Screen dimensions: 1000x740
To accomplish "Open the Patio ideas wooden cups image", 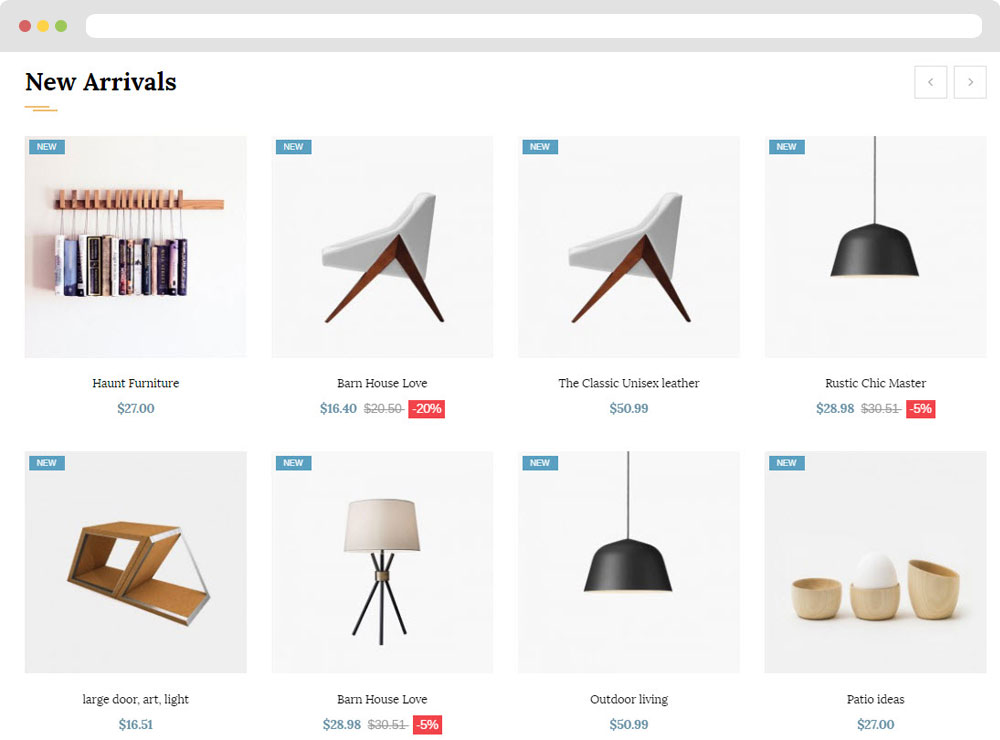I will point(875,562).
